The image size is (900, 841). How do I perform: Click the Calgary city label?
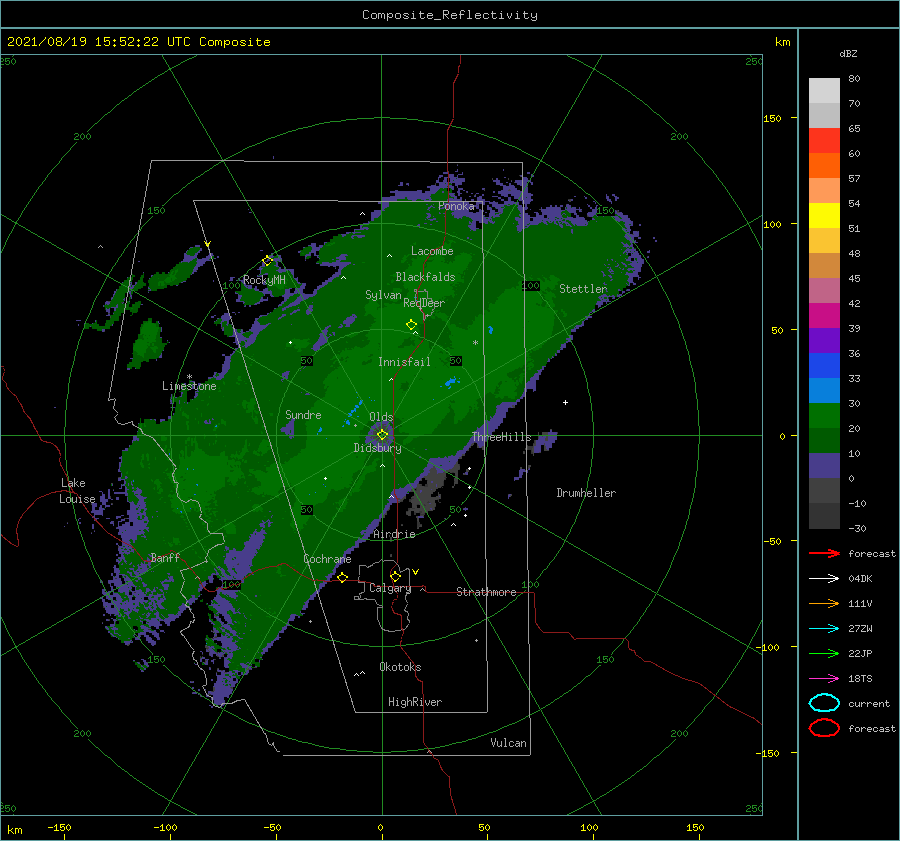click(390, 588)
